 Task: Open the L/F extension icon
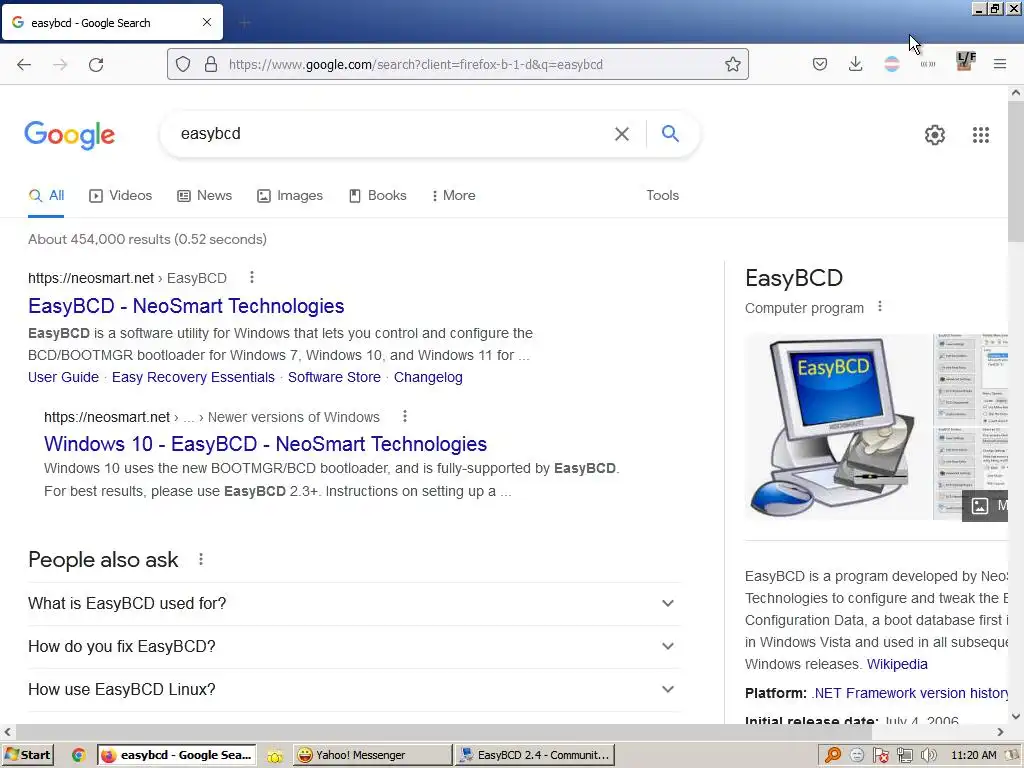click(x=965, y=61)
